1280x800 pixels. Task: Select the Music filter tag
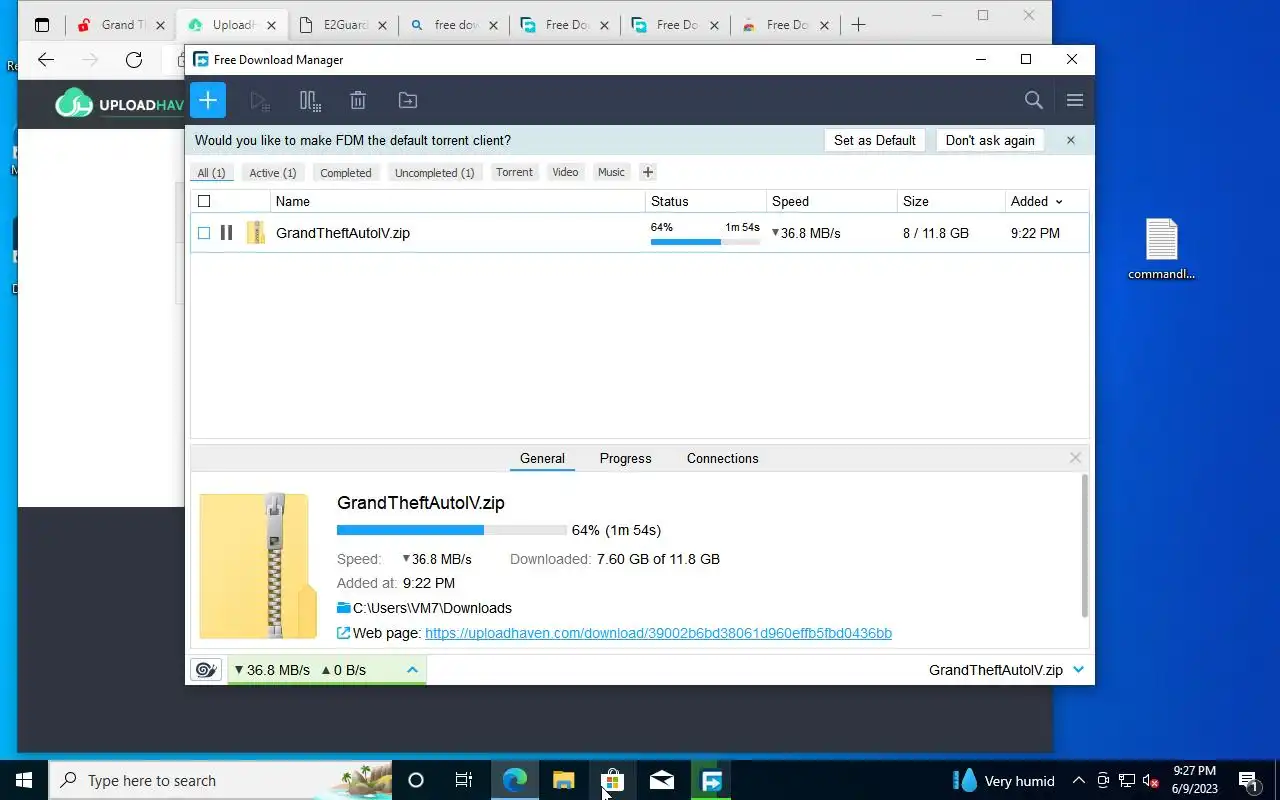(x=611, y=172)
